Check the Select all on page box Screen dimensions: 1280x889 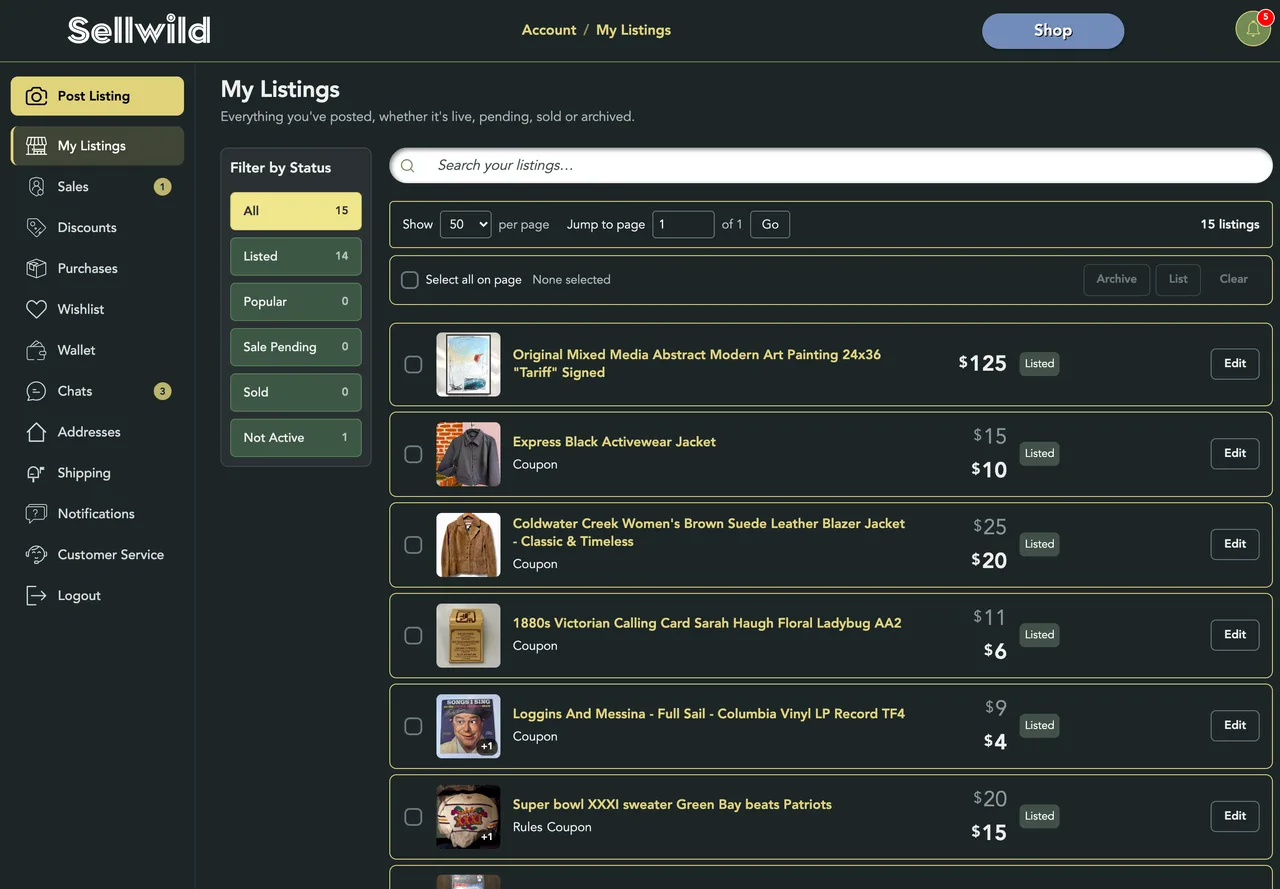[410, 280]
